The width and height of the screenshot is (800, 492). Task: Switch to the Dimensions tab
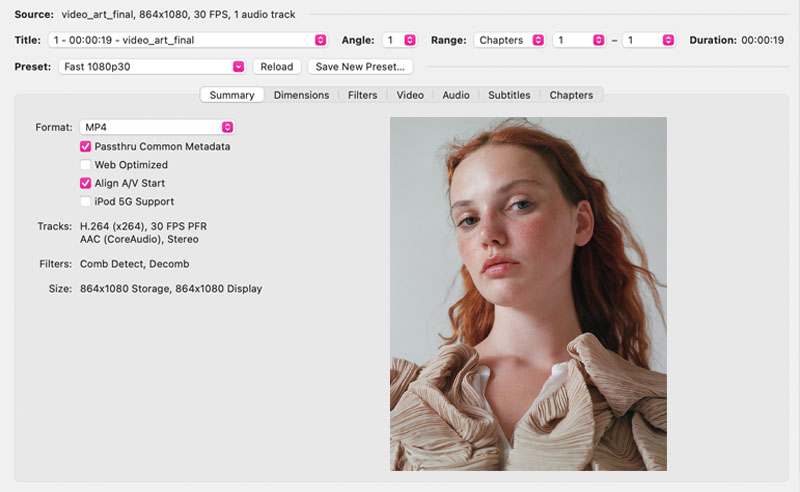point(301,95)
